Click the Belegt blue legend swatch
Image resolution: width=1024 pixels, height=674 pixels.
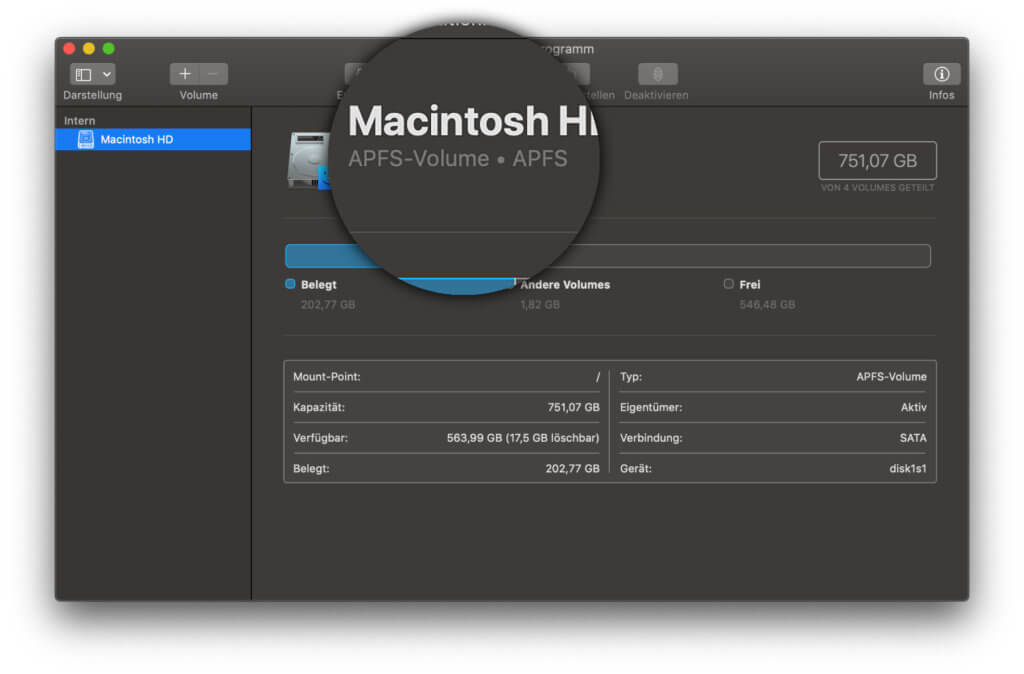(291, 284)
